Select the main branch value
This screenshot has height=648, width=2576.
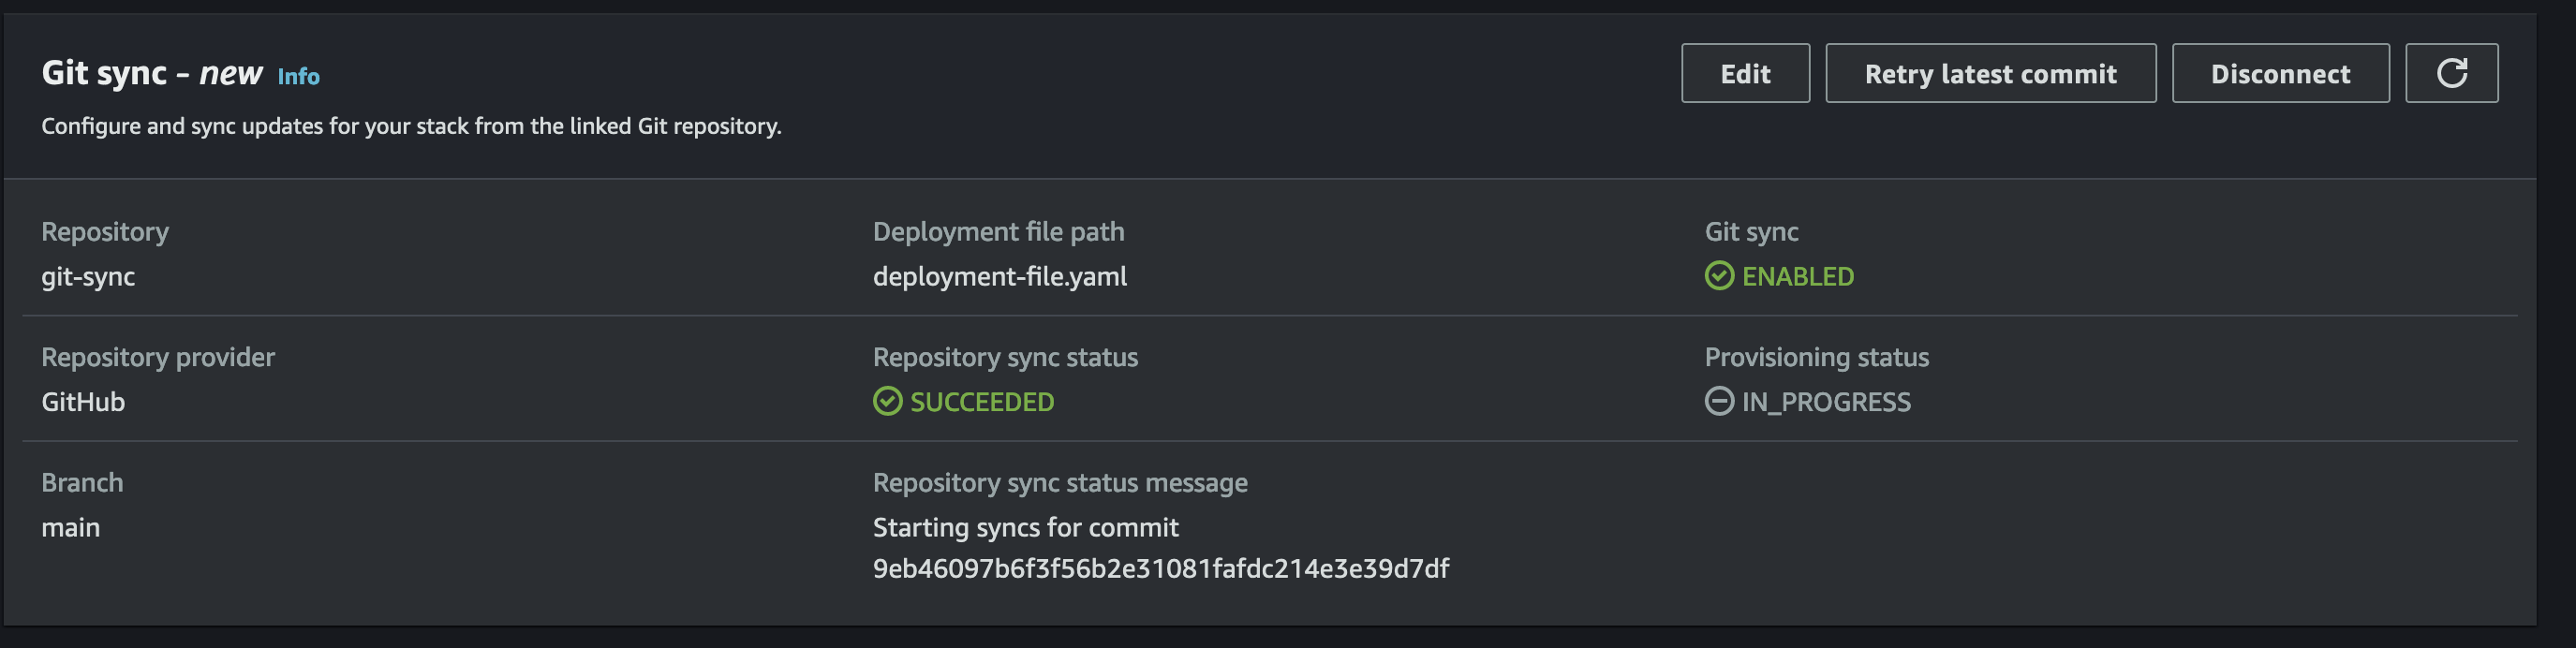(70, 527)
